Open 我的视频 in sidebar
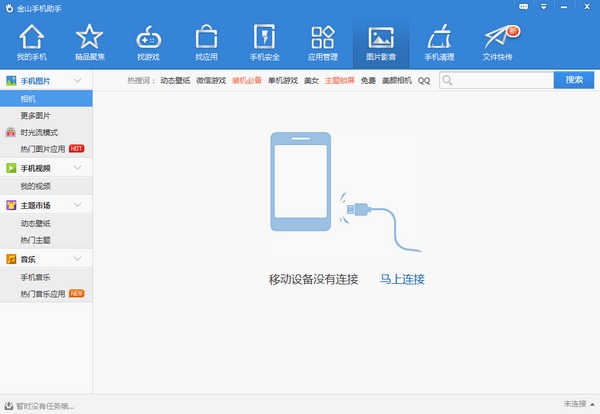 pyautogui.click(x=46, y=186)
